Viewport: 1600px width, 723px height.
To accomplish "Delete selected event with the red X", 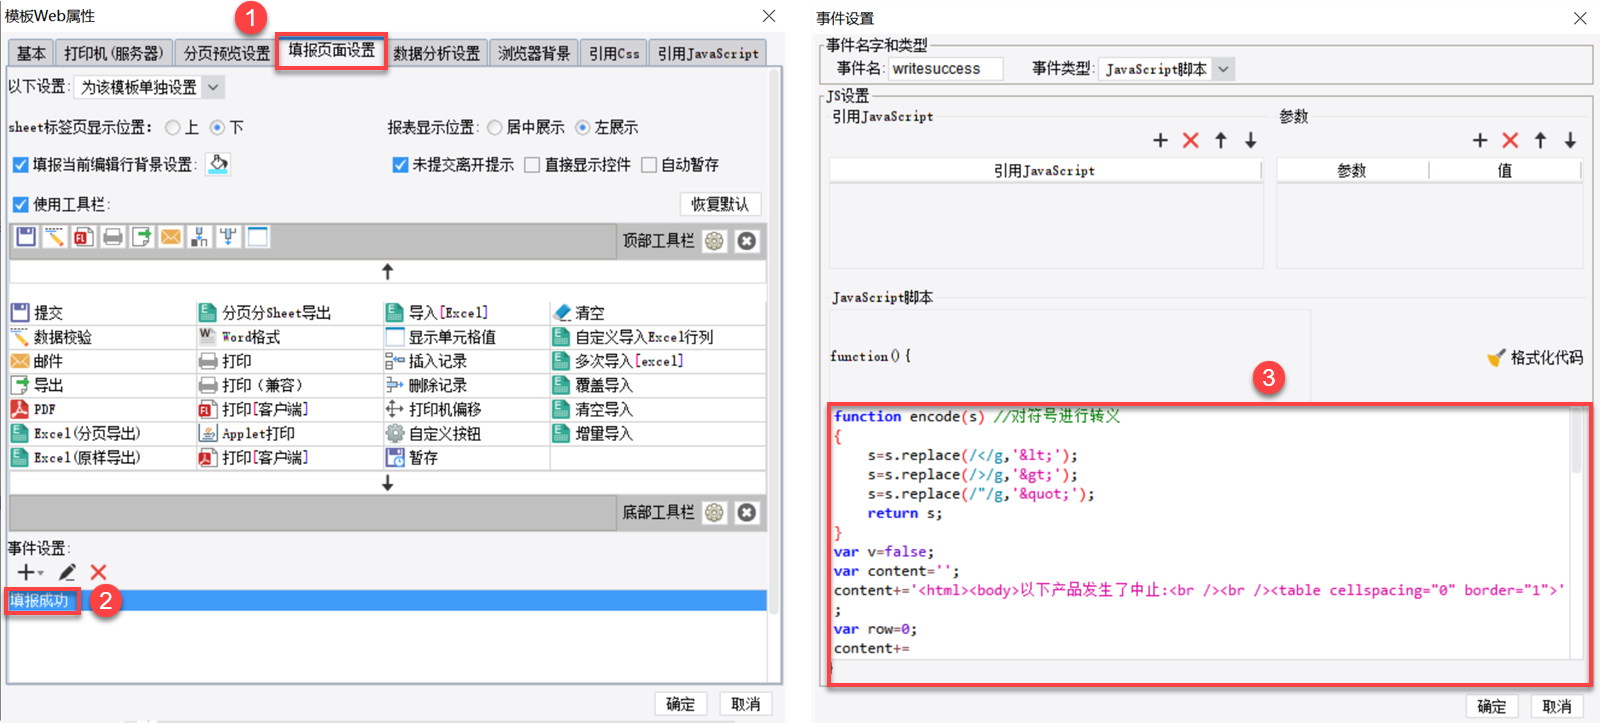I will point(98,572).
